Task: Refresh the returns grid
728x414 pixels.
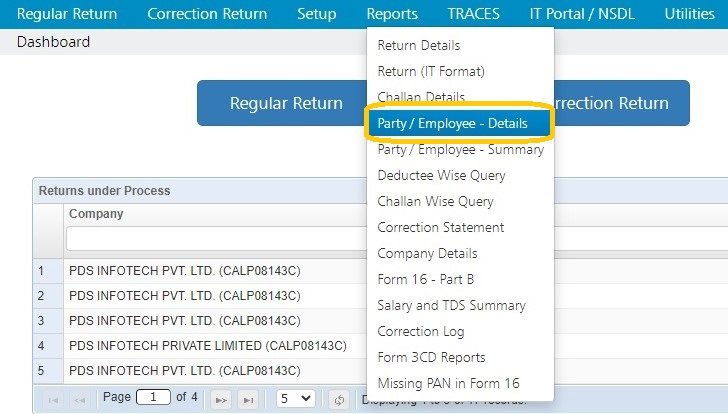Action: tap(339, 398)
